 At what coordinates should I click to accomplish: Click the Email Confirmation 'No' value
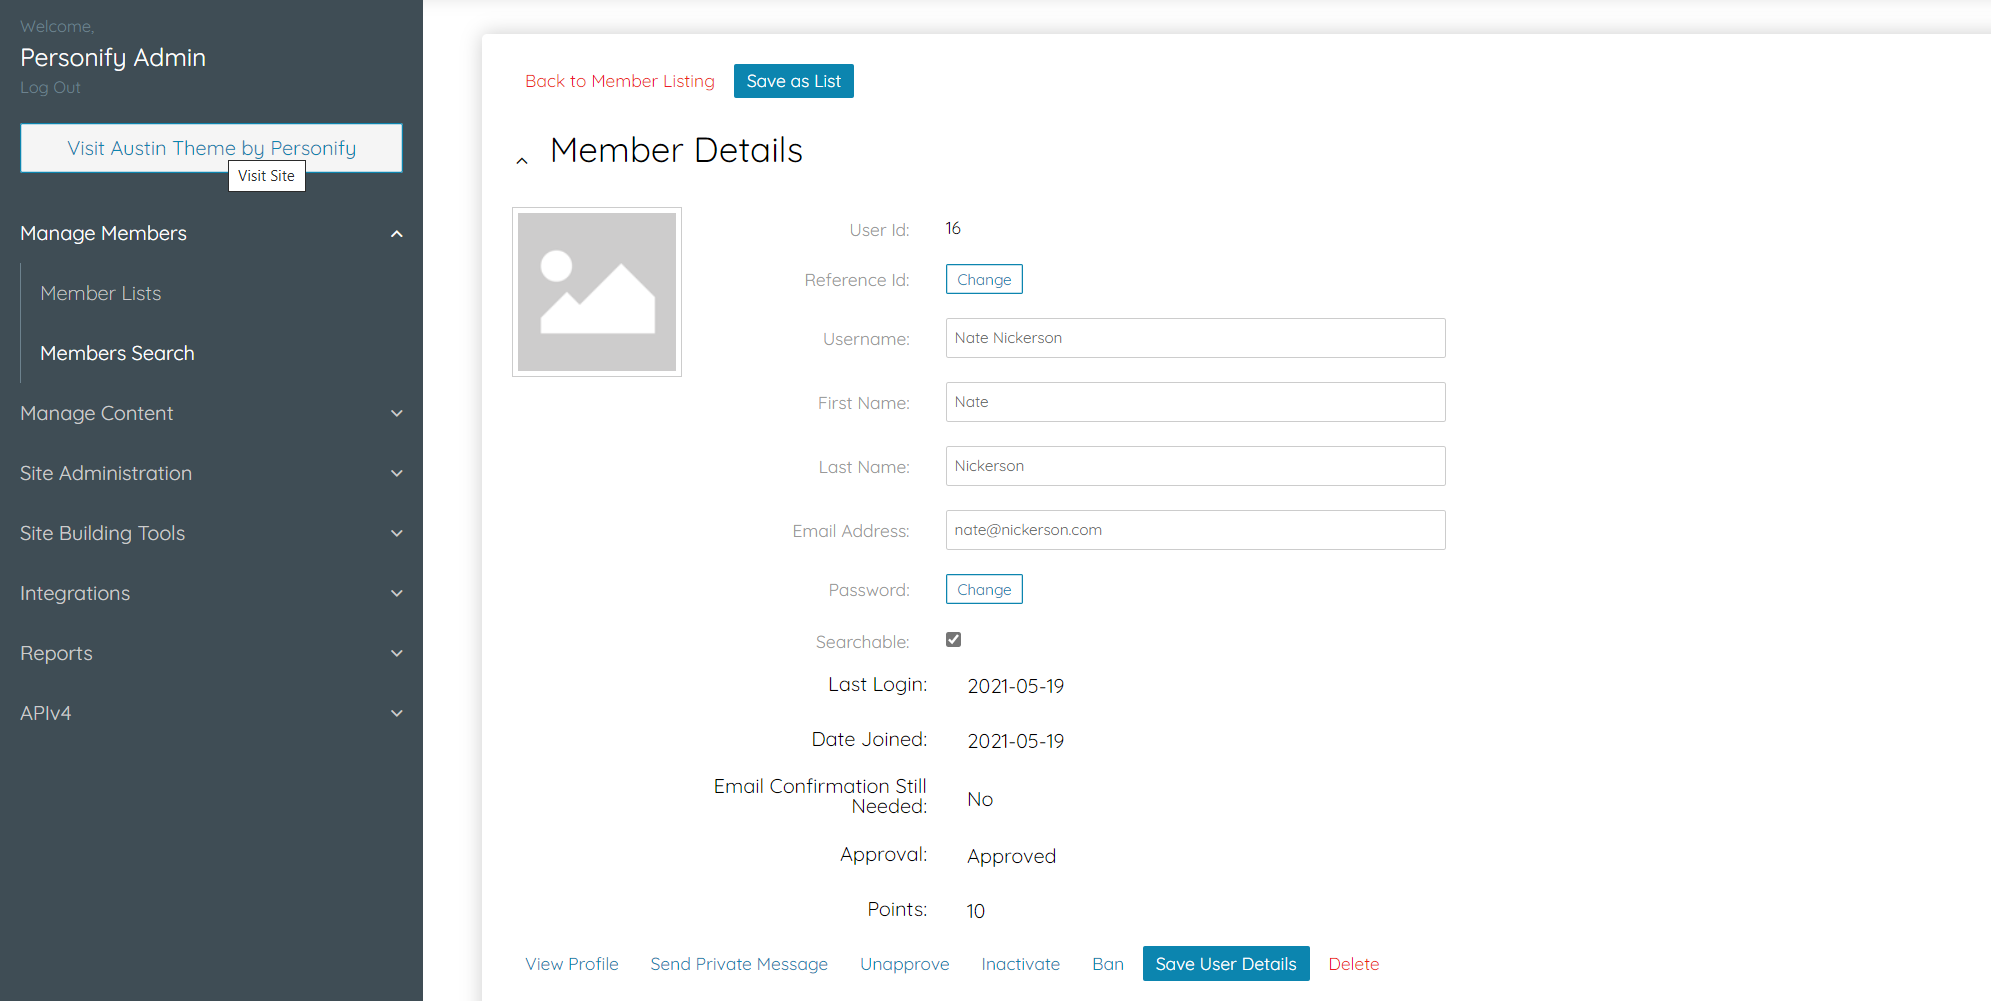click(980, 799)
